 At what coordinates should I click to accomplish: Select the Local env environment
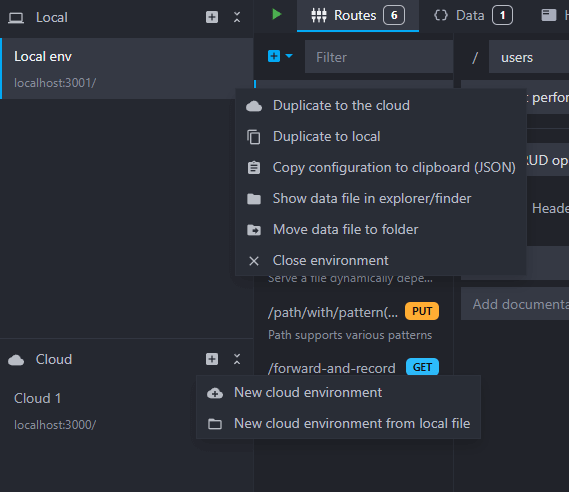point(127,69)
